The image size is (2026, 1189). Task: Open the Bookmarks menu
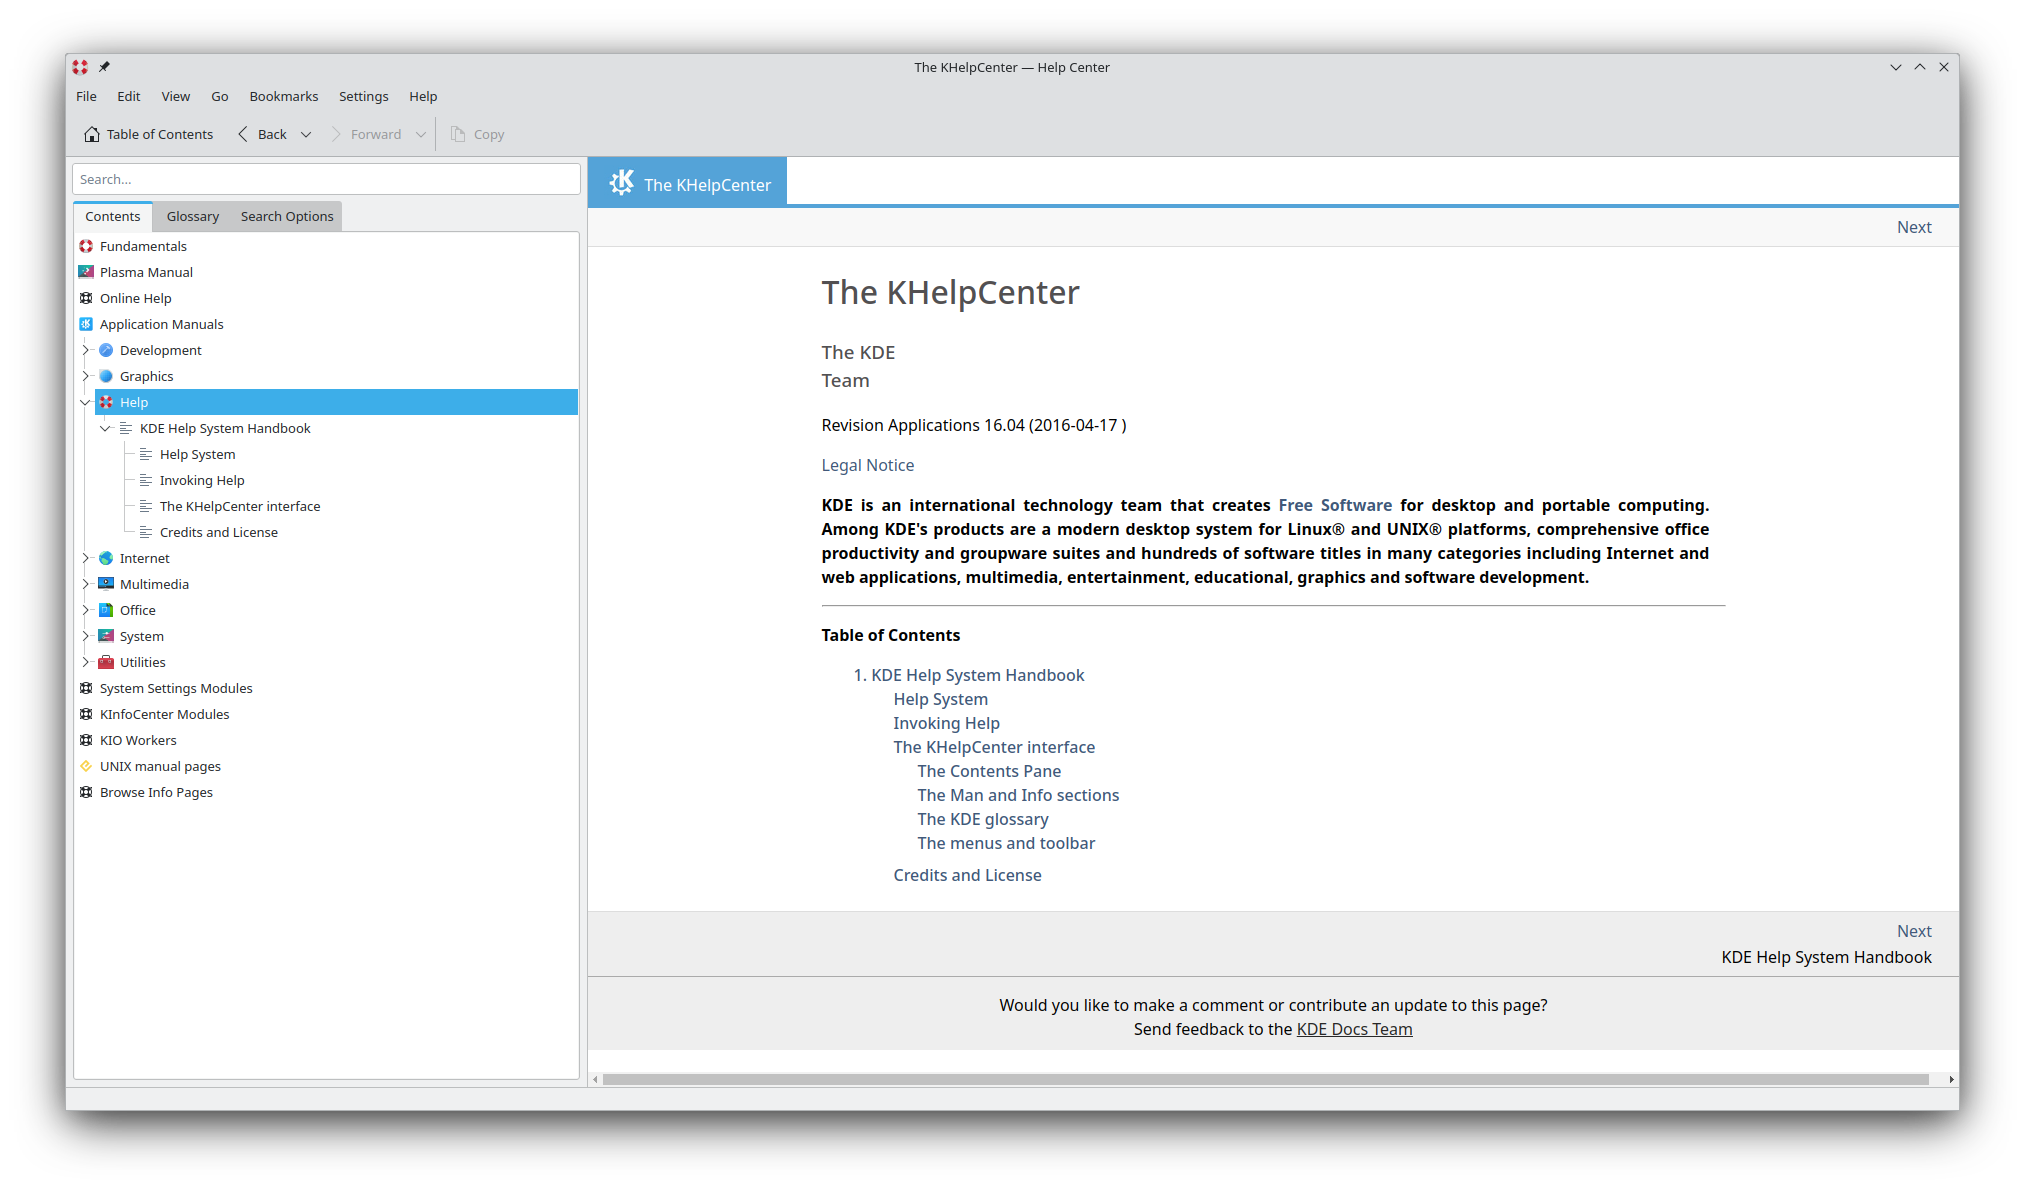point(282,95)
